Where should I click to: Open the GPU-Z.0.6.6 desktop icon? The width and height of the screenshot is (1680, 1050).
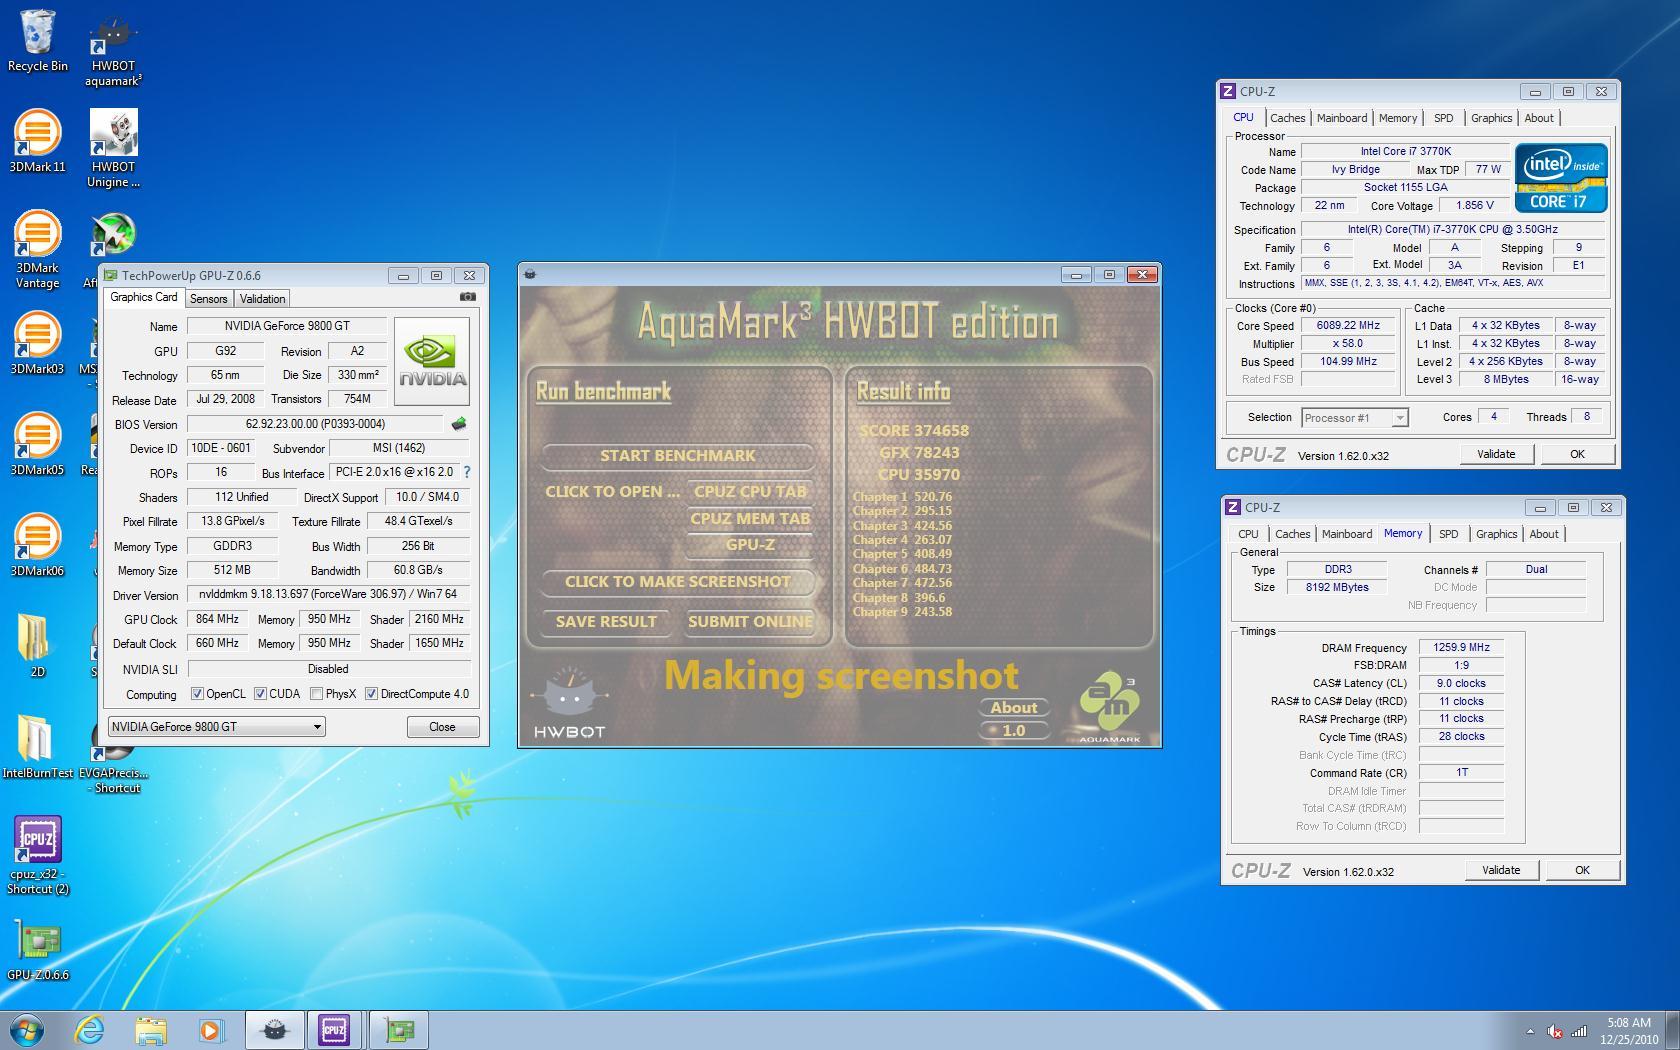(38, 950)
